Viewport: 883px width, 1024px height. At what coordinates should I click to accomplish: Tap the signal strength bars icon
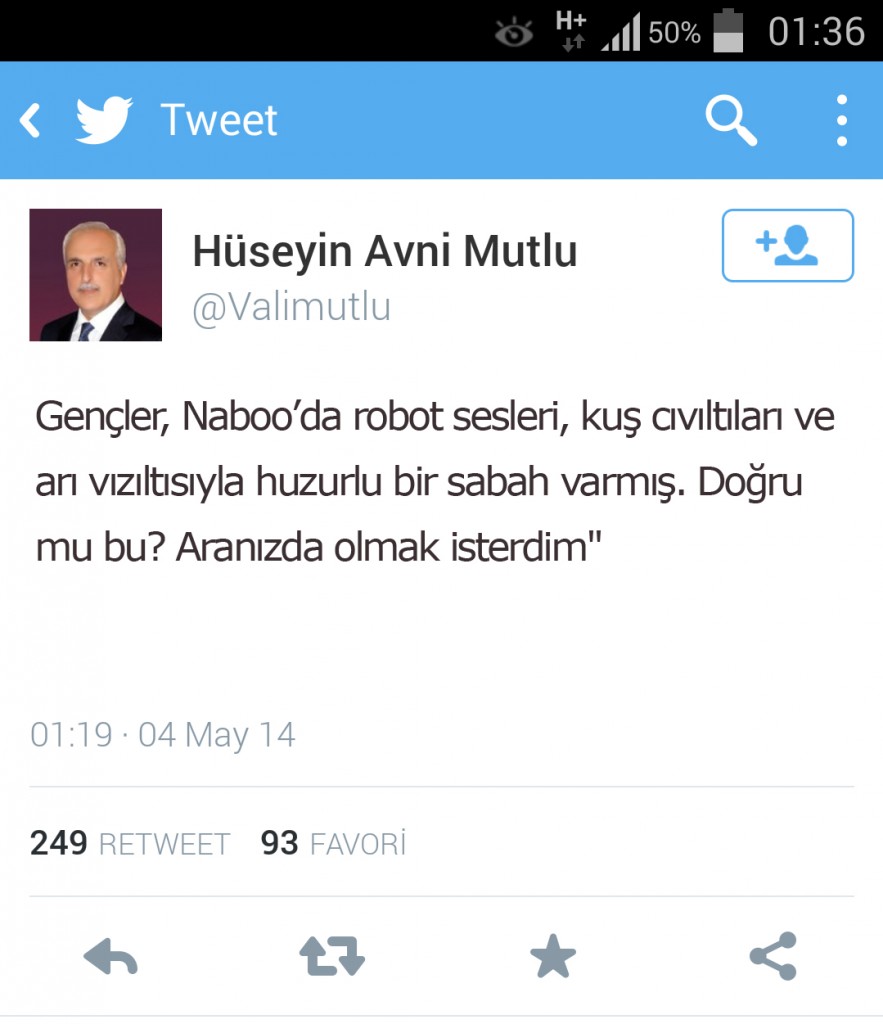(620, 33)
